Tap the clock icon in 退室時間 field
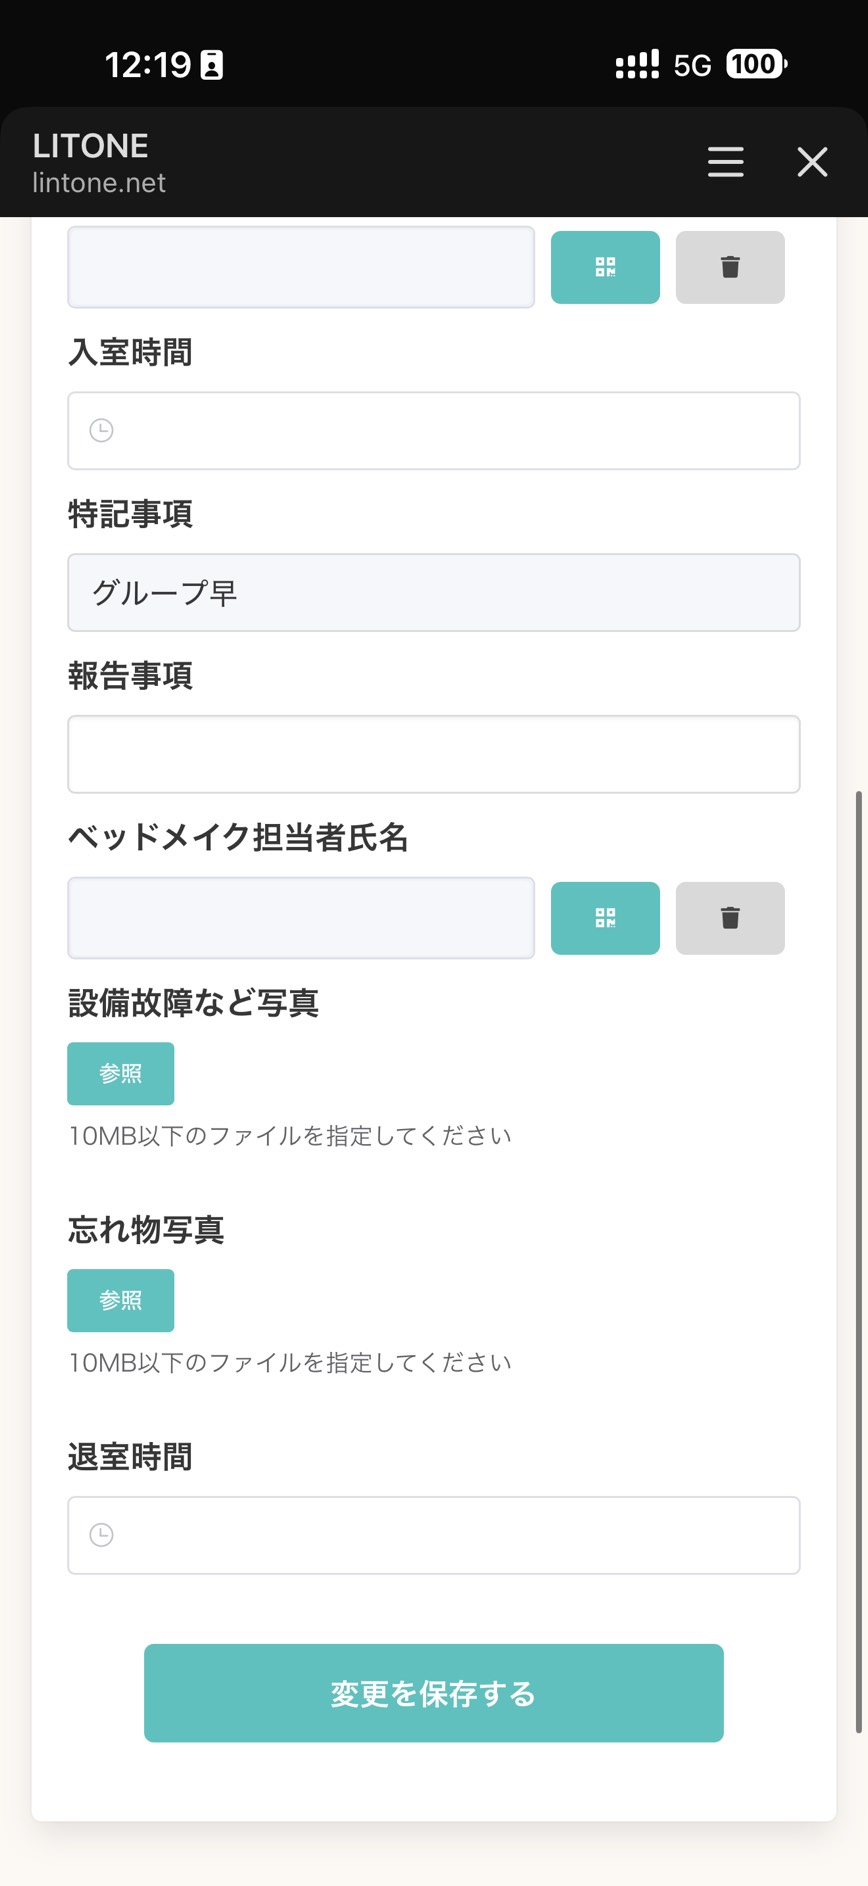The width and height of the screenshot is (868, 1886). 101,1534
